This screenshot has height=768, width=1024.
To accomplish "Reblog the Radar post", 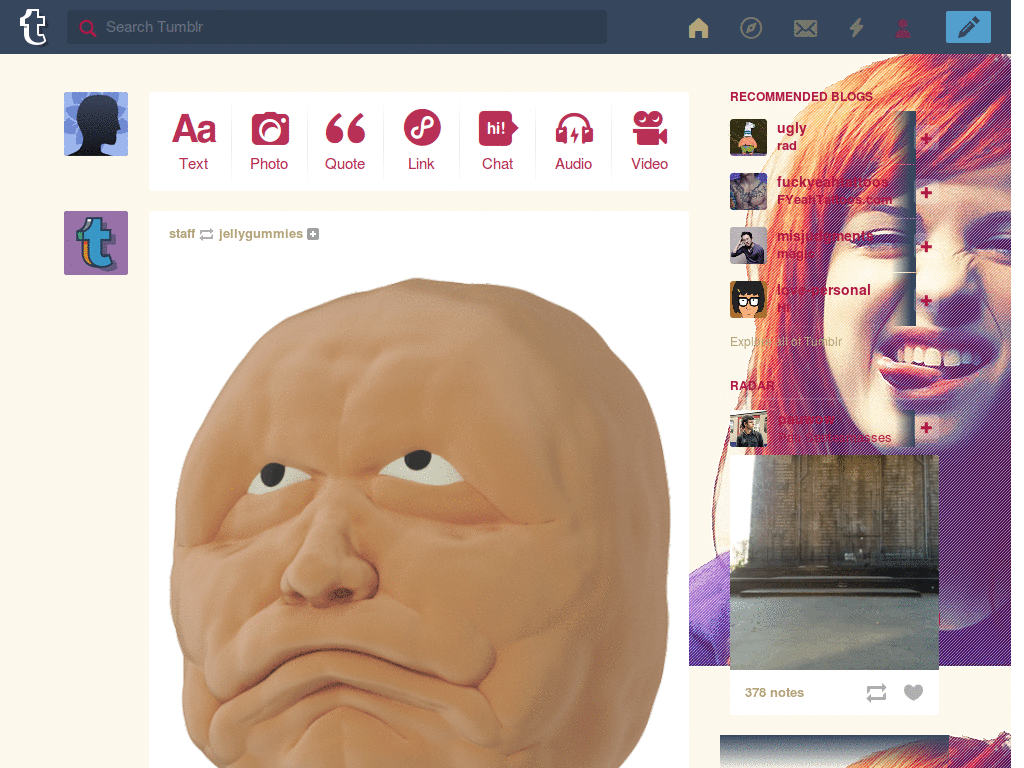I will pyautogui.click(x=876, y=693).
